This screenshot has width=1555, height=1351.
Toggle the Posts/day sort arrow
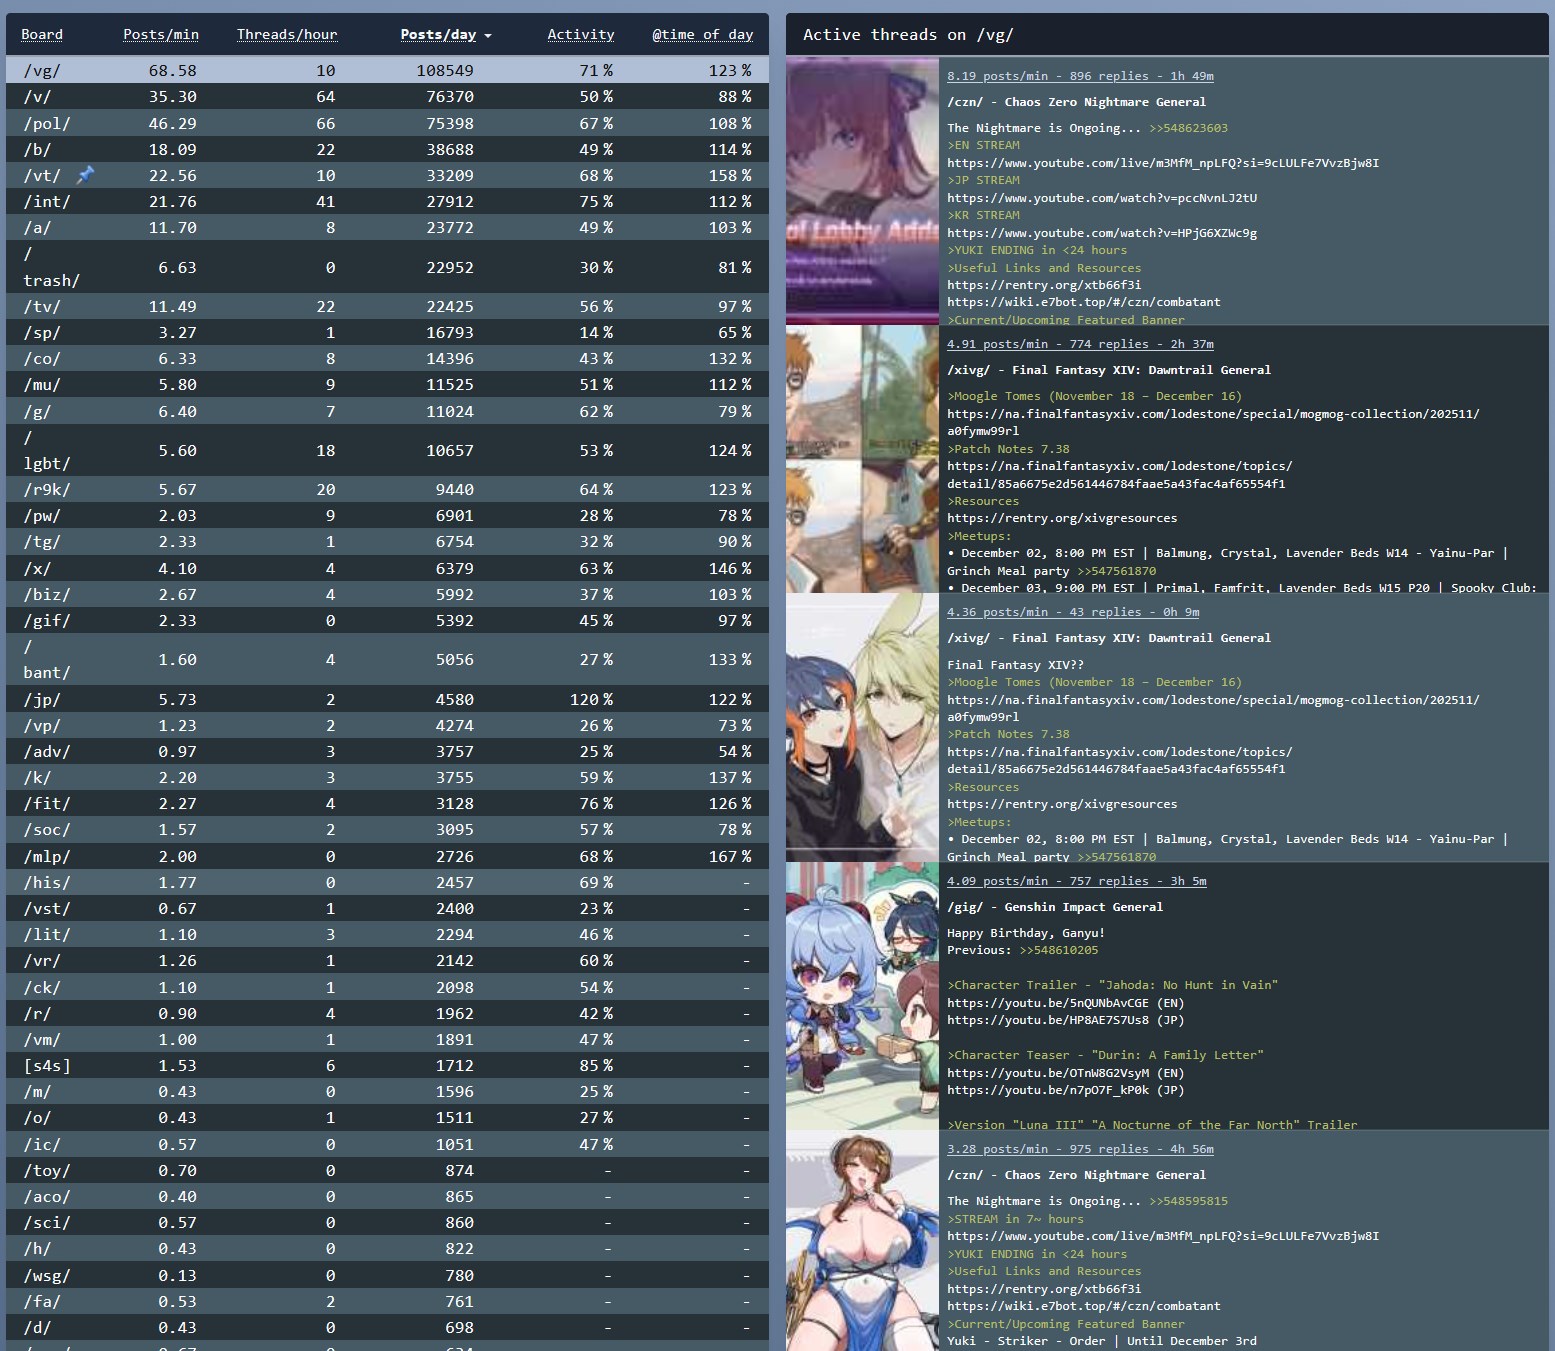point(488,35)
